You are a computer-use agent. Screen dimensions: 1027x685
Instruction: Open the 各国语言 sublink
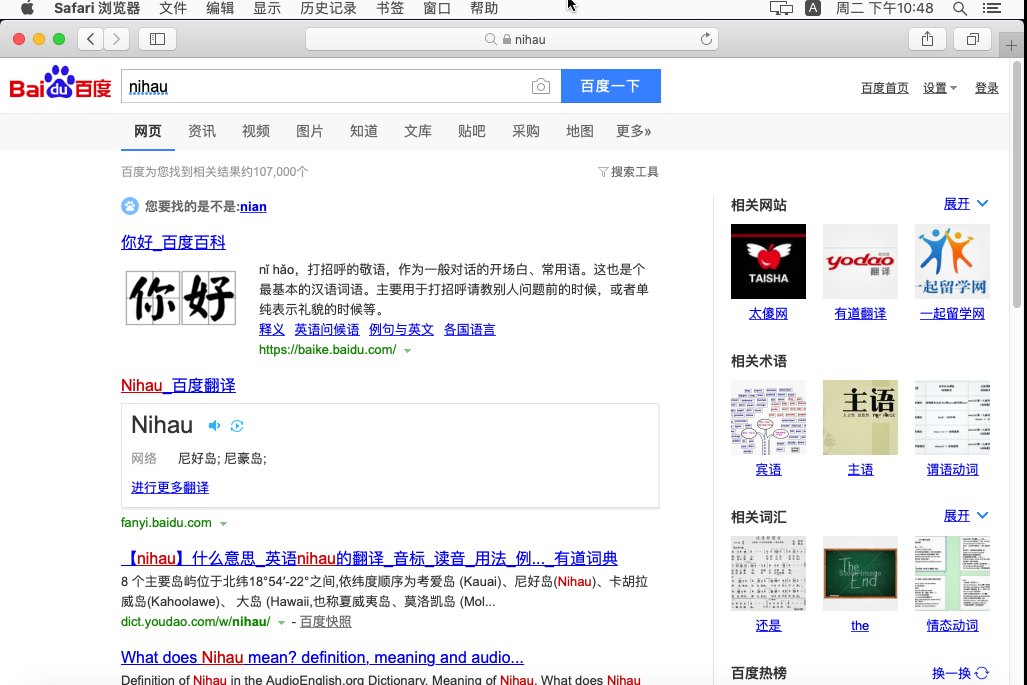[470, 329]
